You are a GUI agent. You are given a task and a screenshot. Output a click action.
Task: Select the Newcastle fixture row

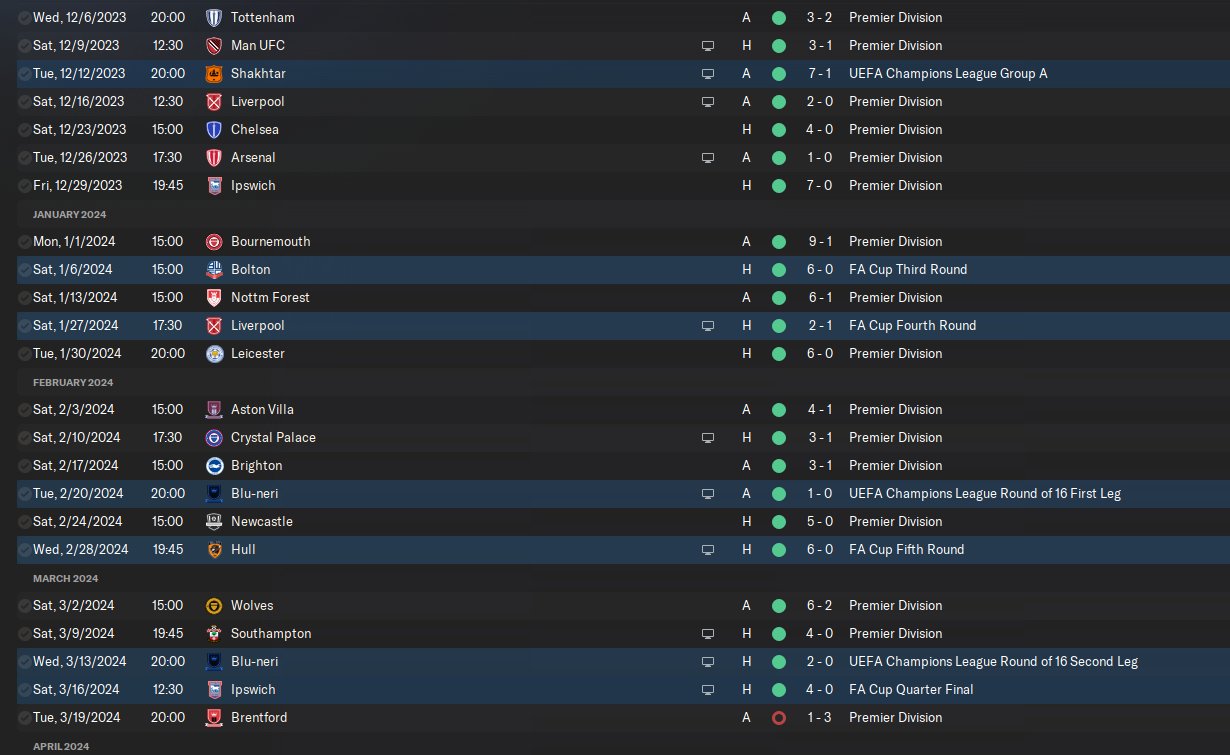pyautogui.click(x=615, y=521)
